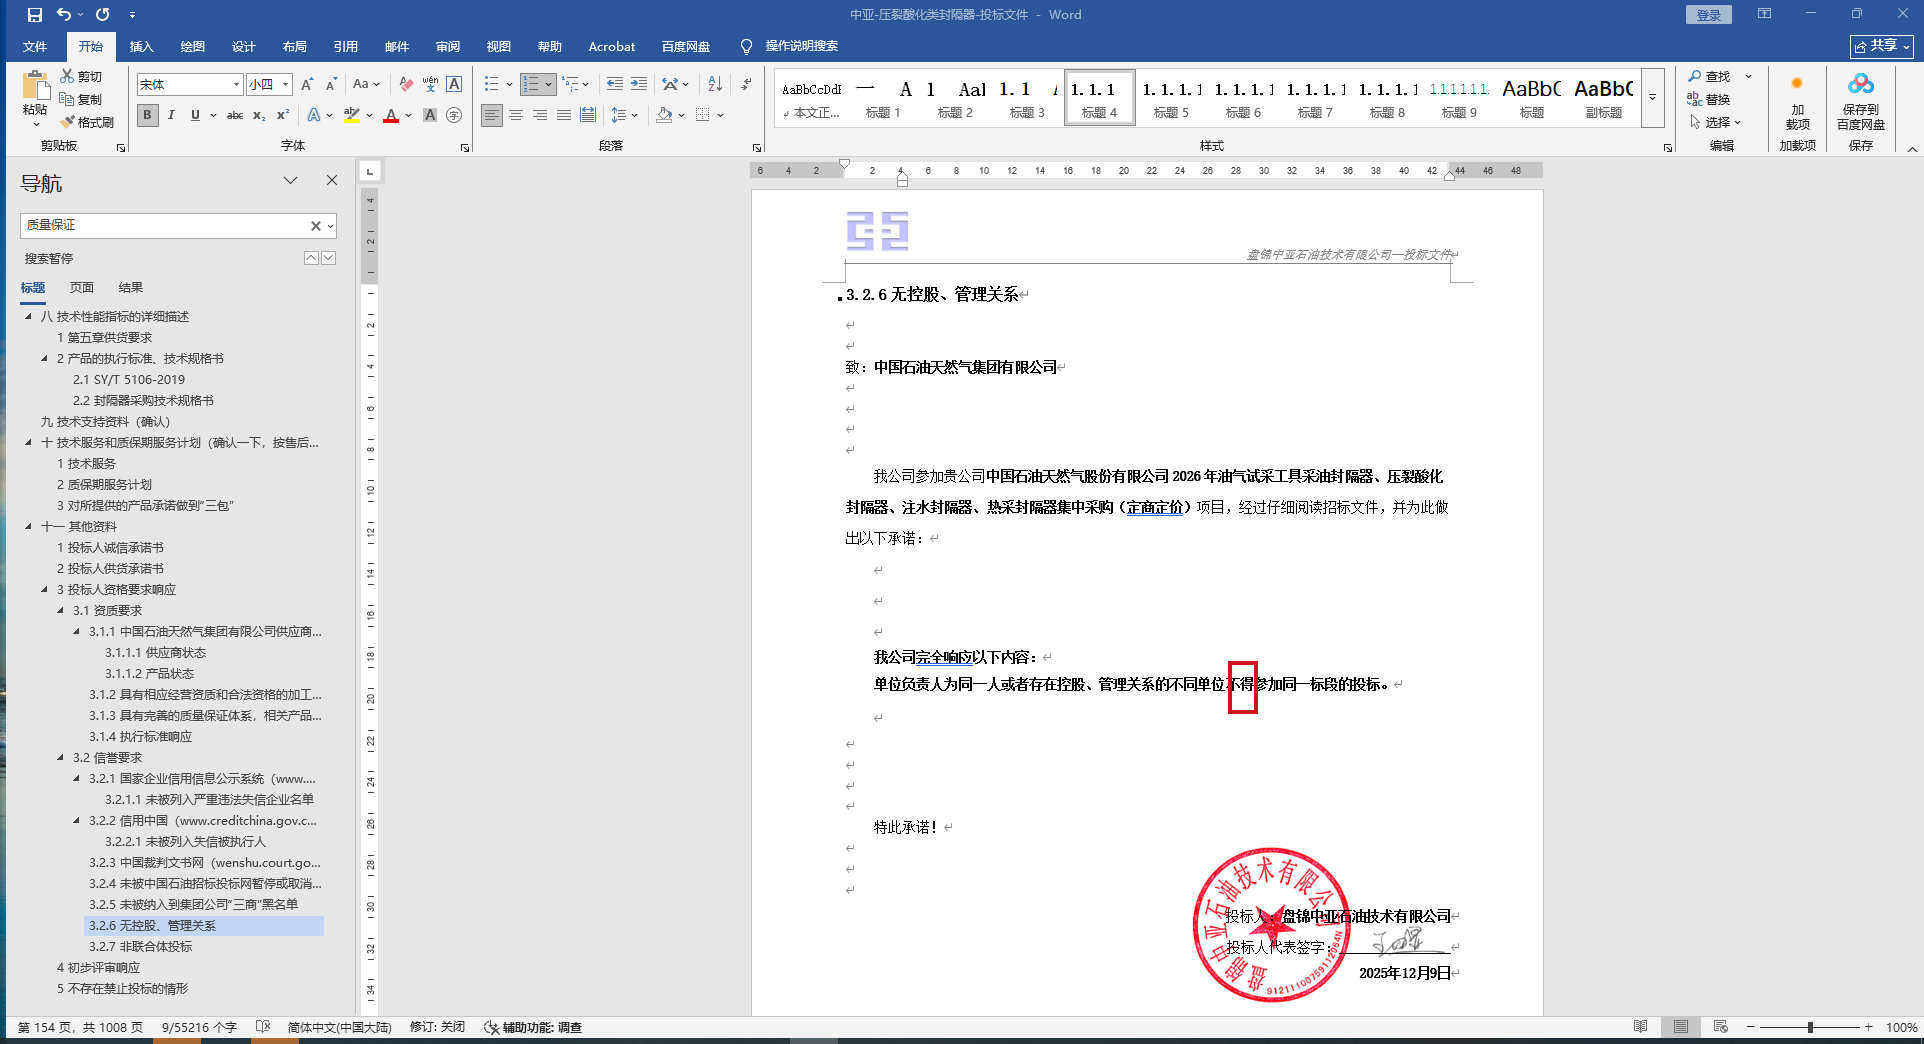Switch navigation pane to 结果 tab
Screen dimensions: 1924x1044
point(131,288)
